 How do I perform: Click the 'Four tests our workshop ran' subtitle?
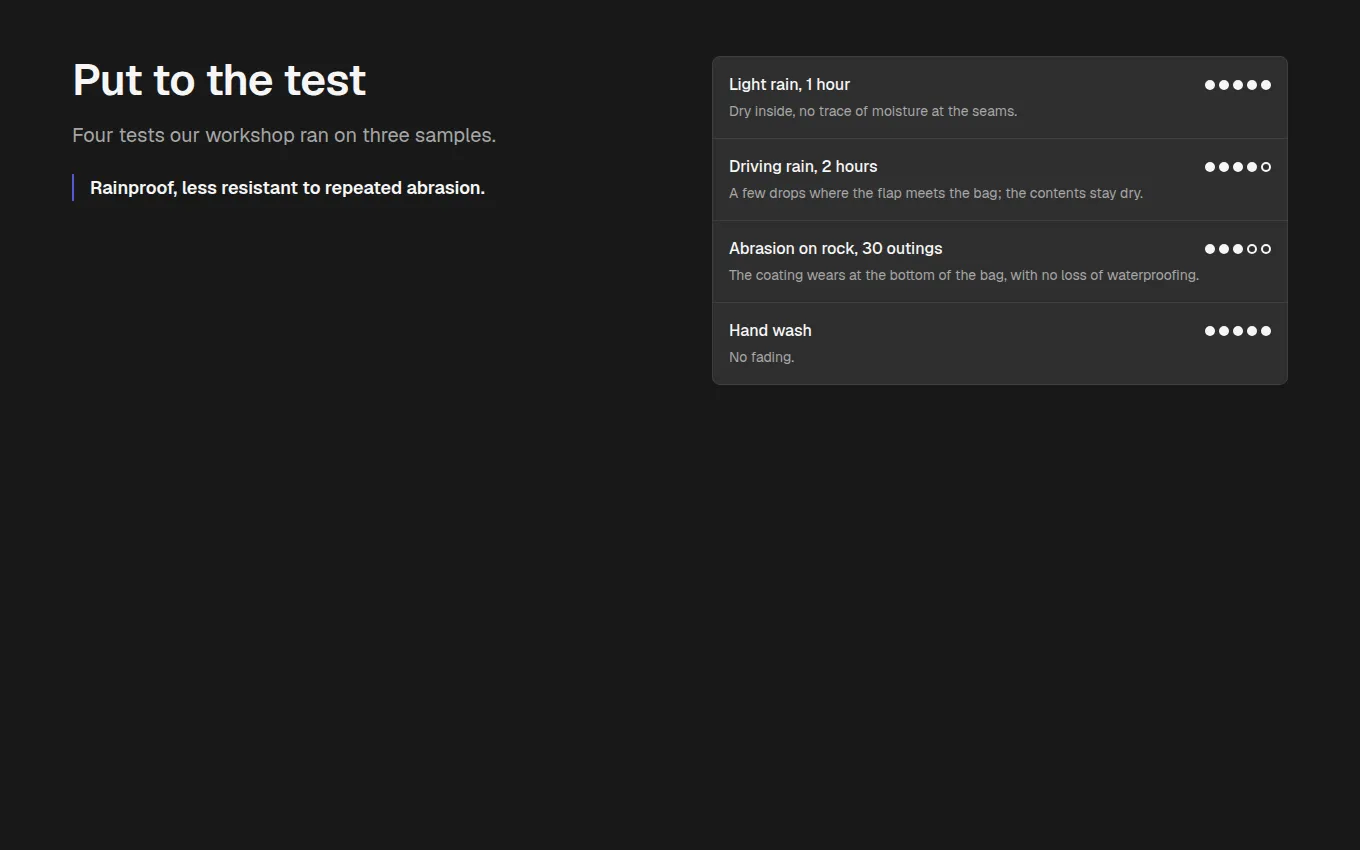(284, 135)
